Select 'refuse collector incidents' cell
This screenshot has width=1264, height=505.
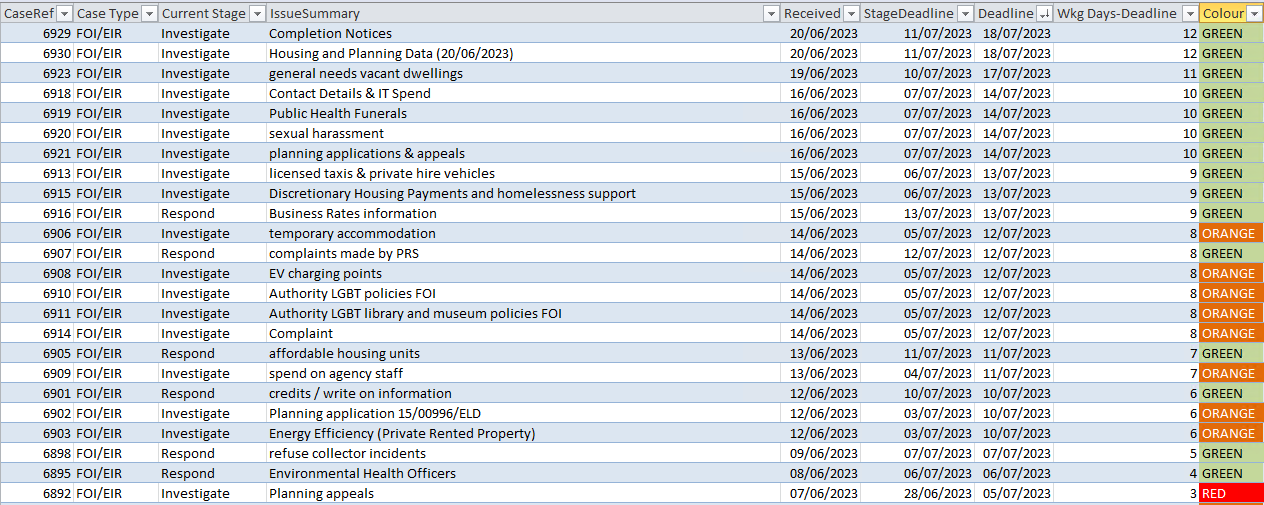(523, 453)
